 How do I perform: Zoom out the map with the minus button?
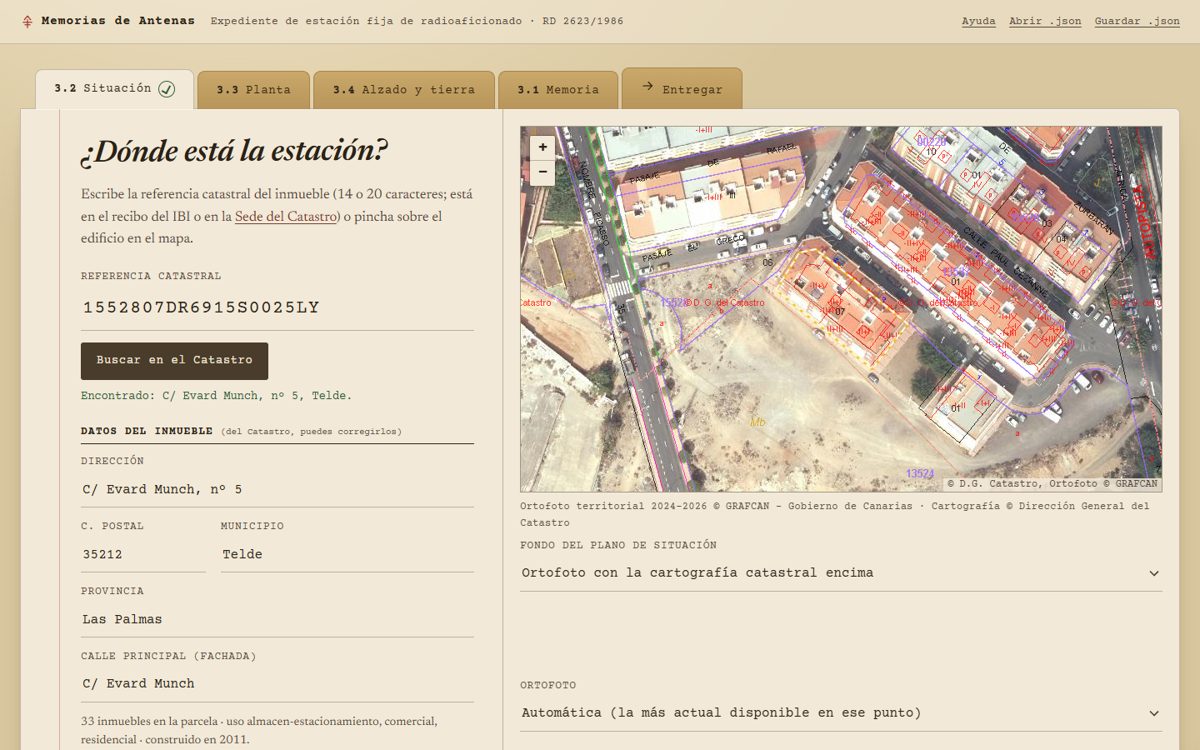[542, 172]
